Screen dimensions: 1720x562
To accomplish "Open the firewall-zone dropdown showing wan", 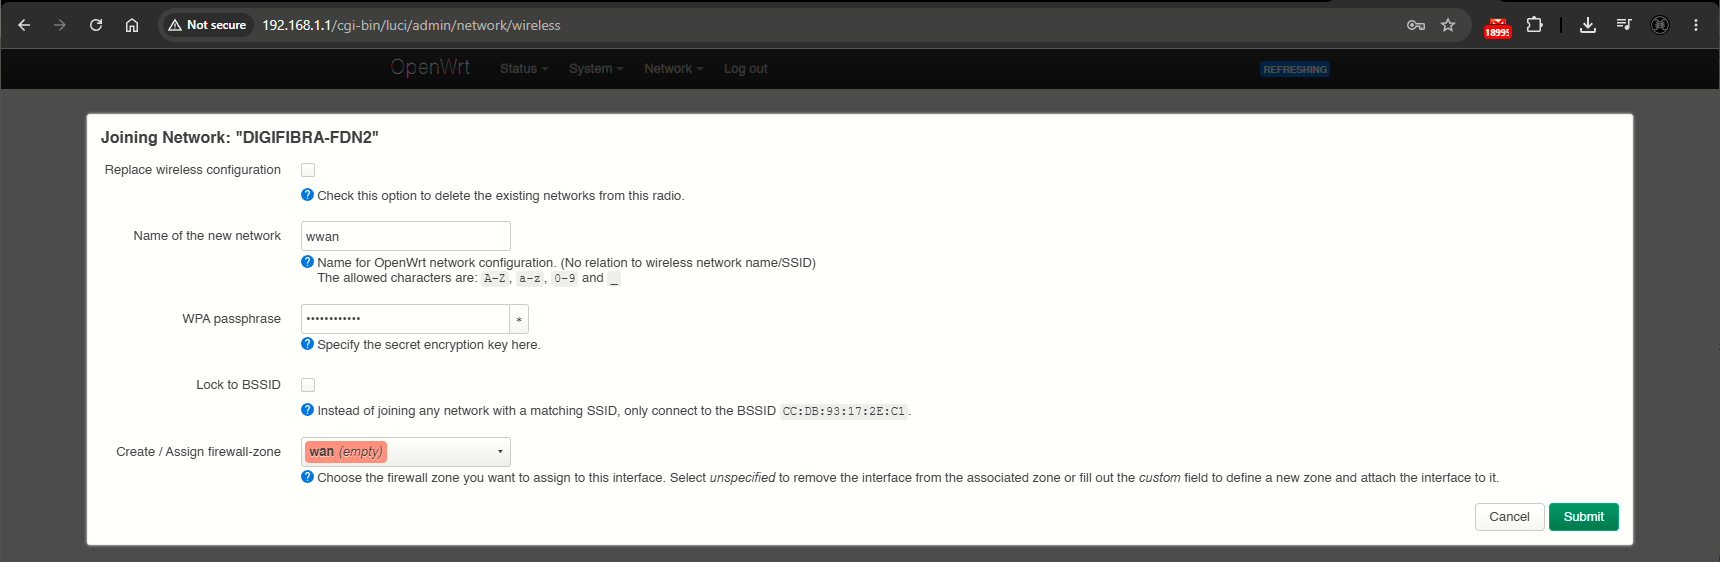I will click(x=406, y=452).
